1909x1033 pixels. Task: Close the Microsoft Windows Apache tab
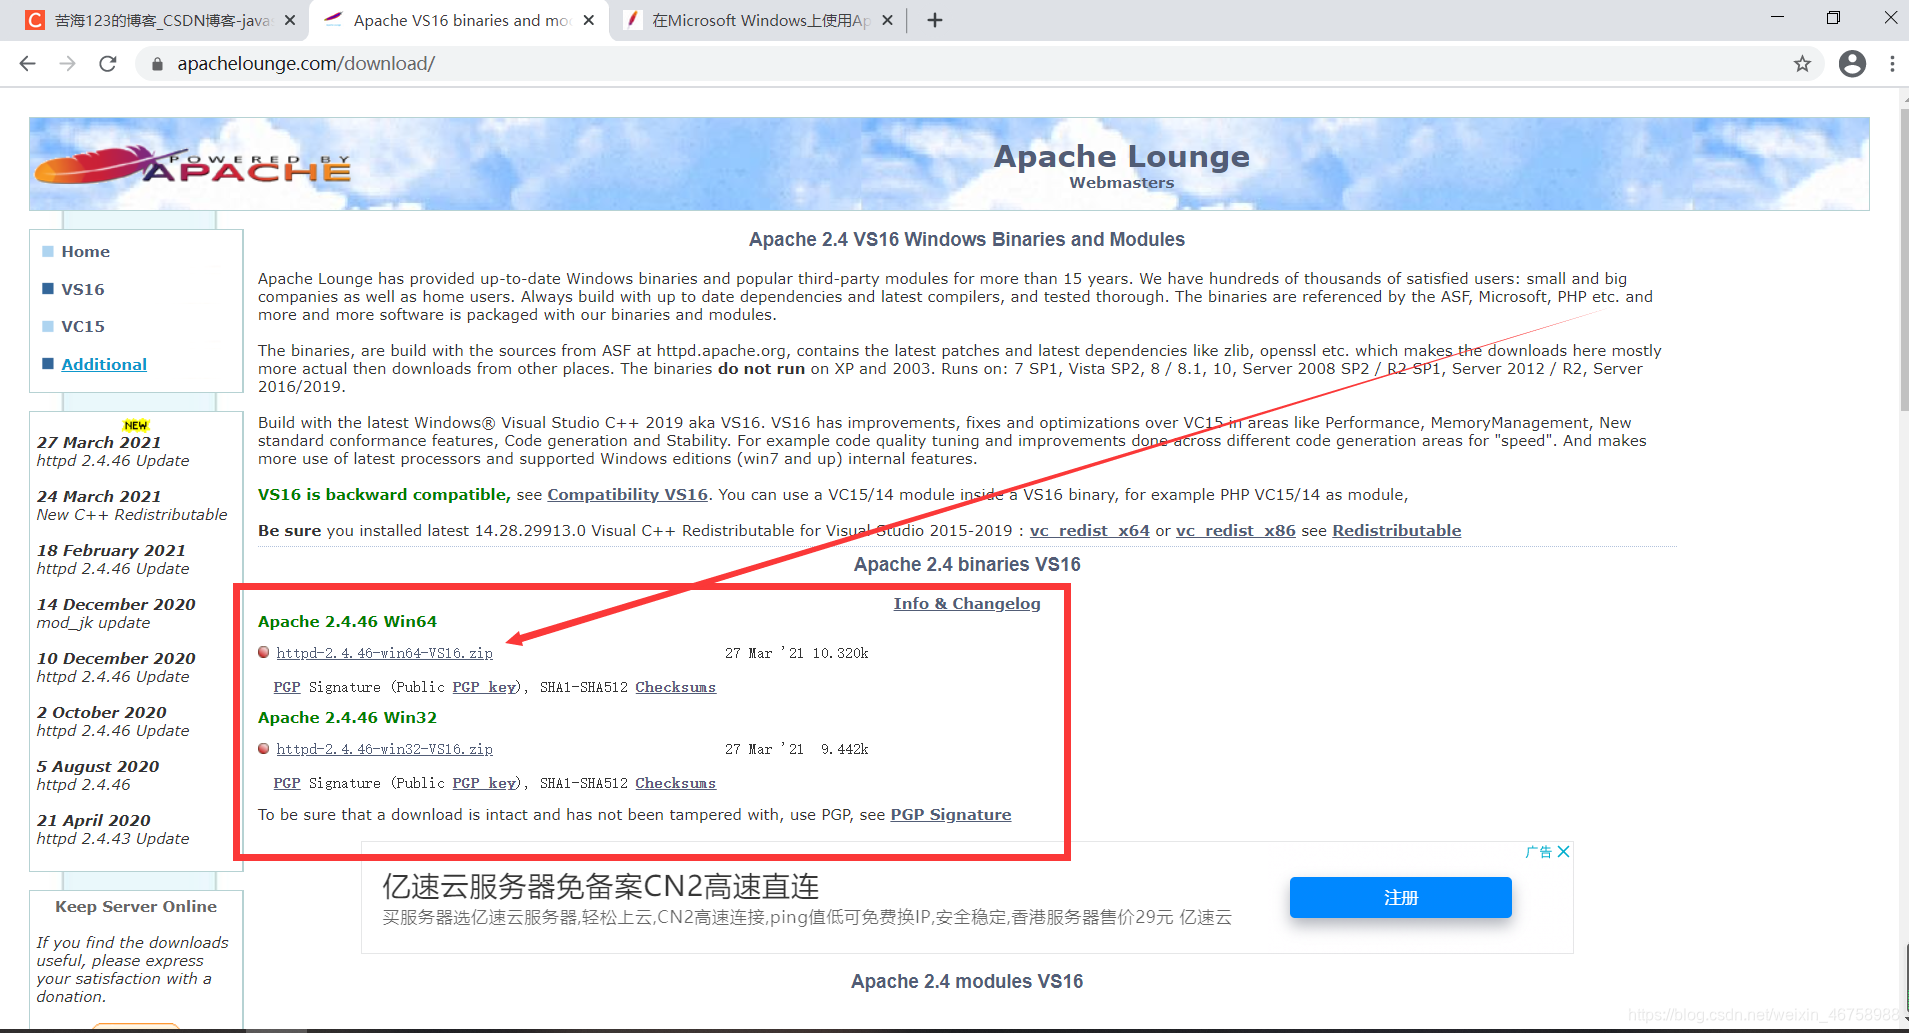[887, 20]
